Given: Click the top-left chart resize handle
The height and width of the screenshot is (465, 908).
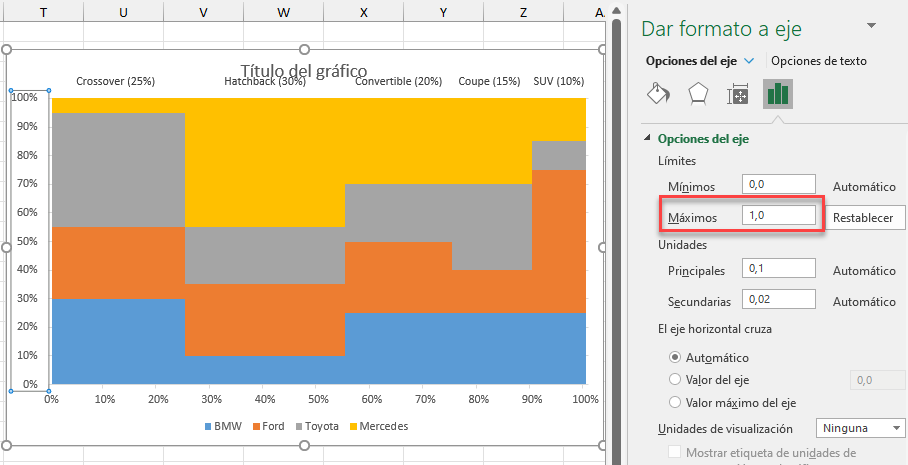Looking at the screenshot, I should (x=7, y=50).
